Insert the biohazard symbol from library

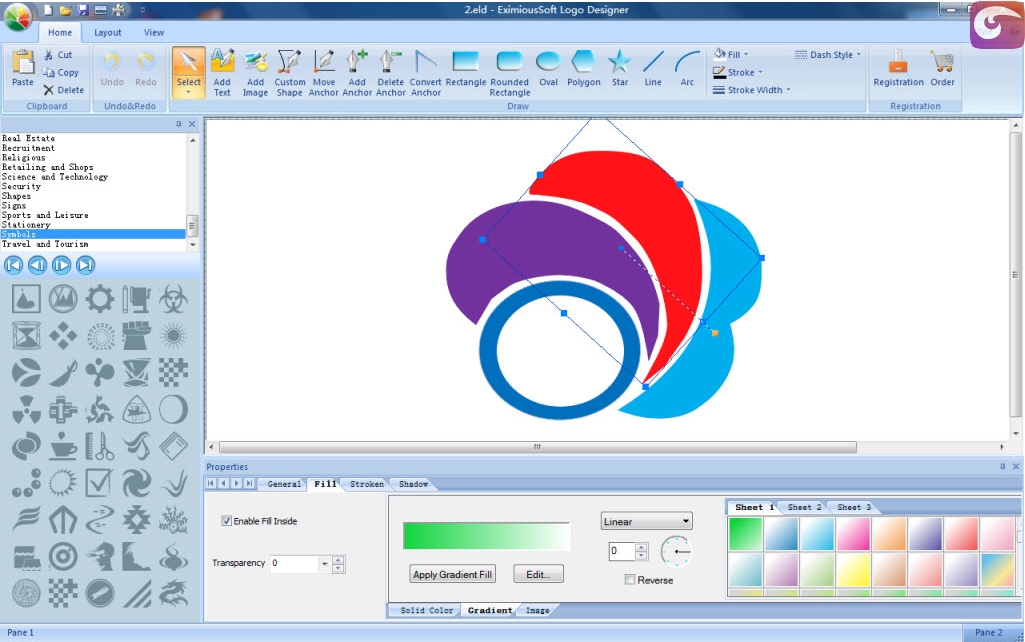pos(173,299)
